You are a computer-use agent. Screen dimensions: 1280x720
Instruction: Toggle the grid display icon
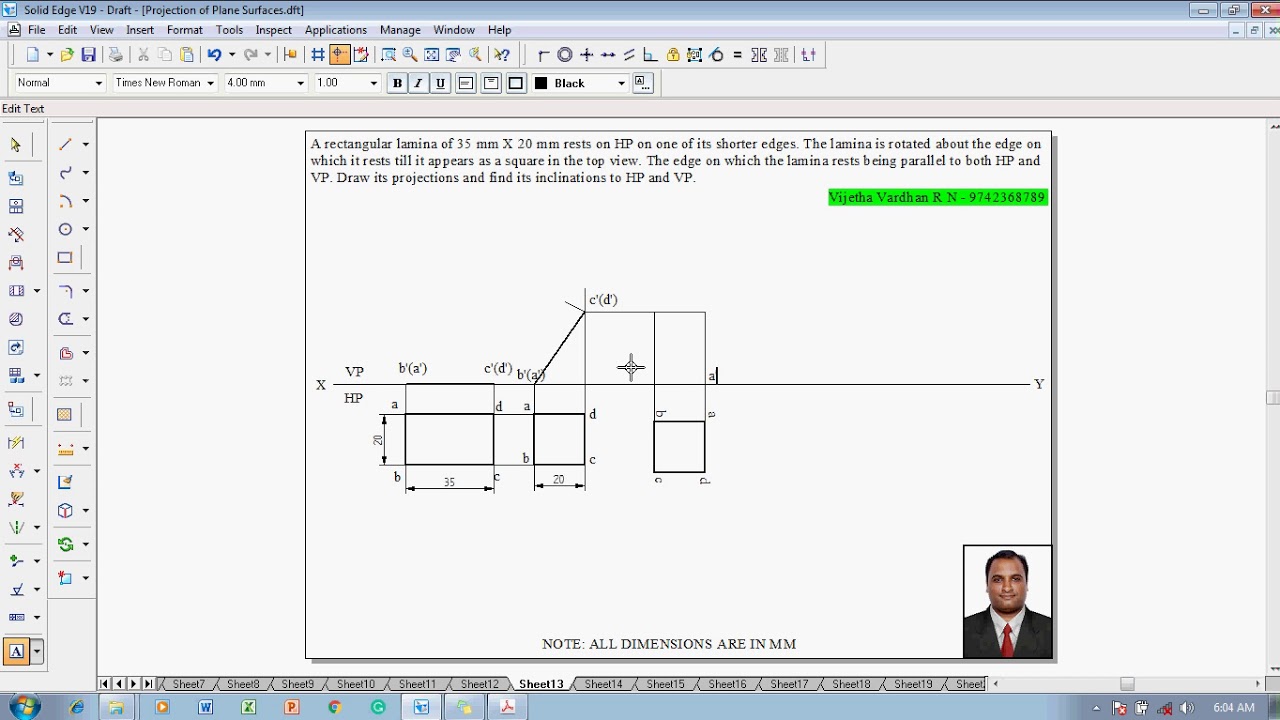(x=318, y=55)
